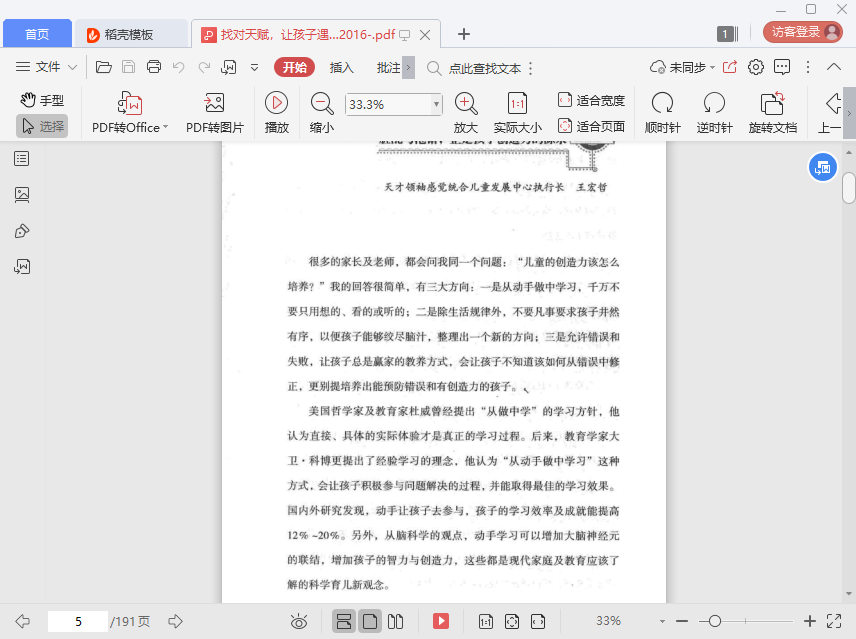Open the annotation pen sidebar icon
This screenshot has height=639, width=856.
coord(22,231)
